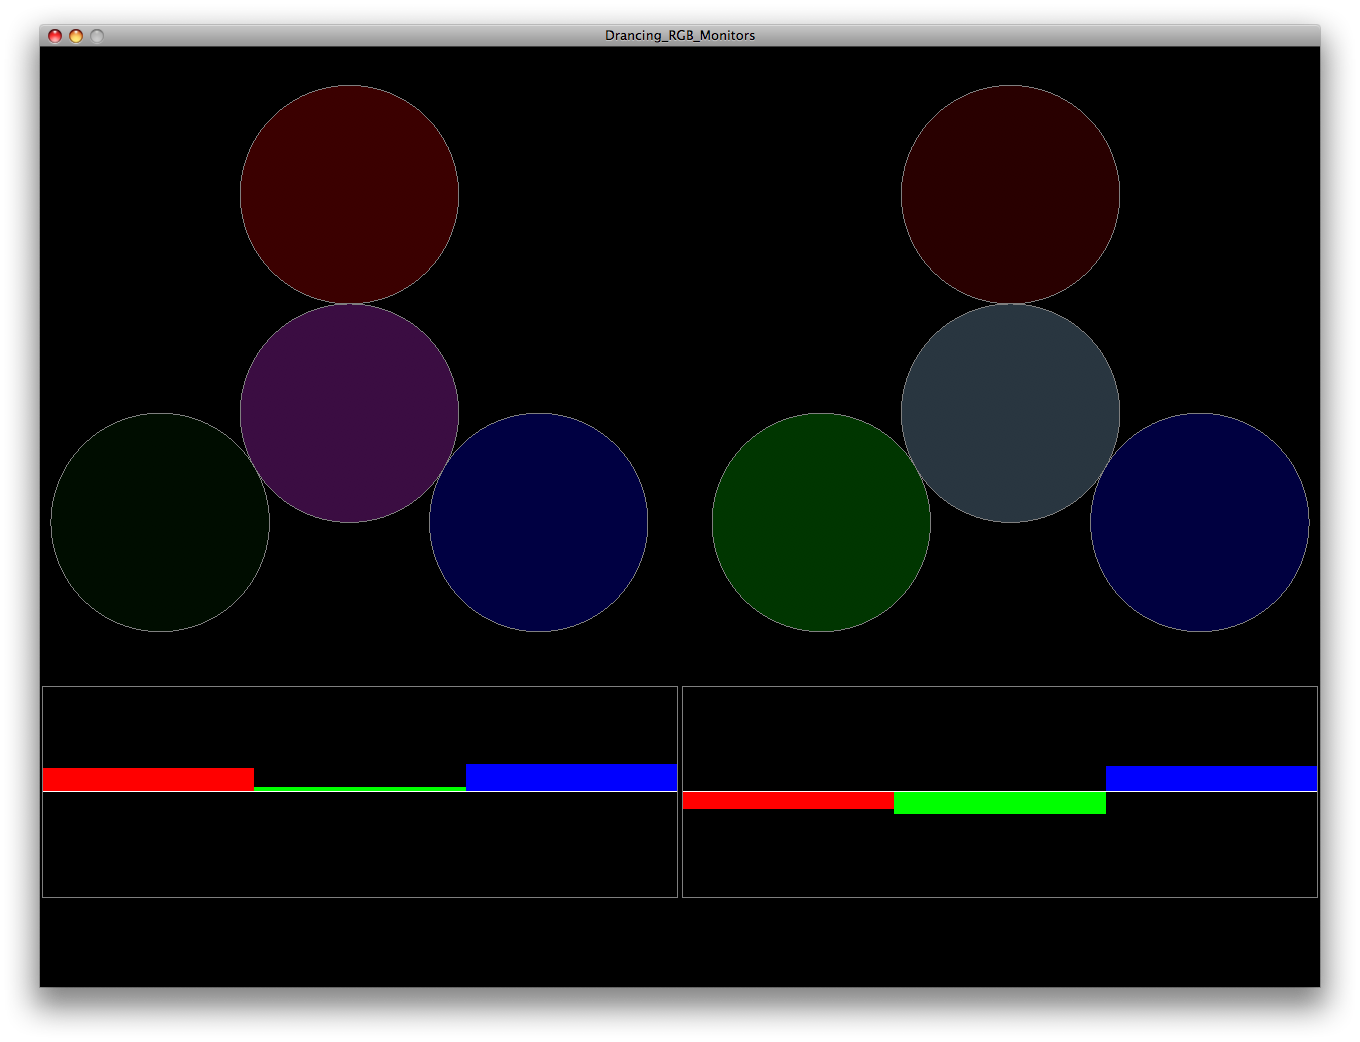Click the yellow minimize control on the window
This screenshot has width=1360, height=1042.
[75, 34]
